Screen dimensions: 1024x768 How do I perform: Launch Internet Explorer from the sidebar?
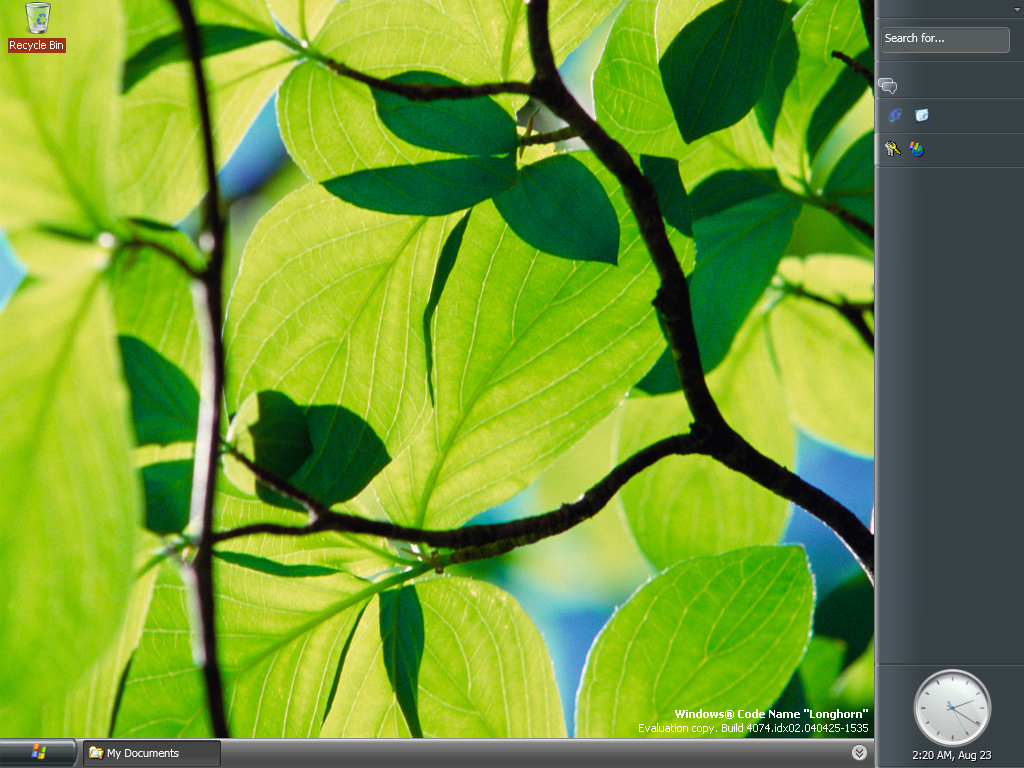tap(894, 116)
